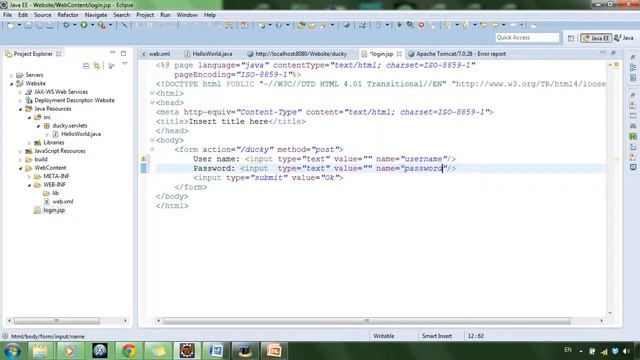Image resolution: width=640 pixels, height=360 pixels.
Task: Switch to the Java EE perspective
Action: coord(596,38)
